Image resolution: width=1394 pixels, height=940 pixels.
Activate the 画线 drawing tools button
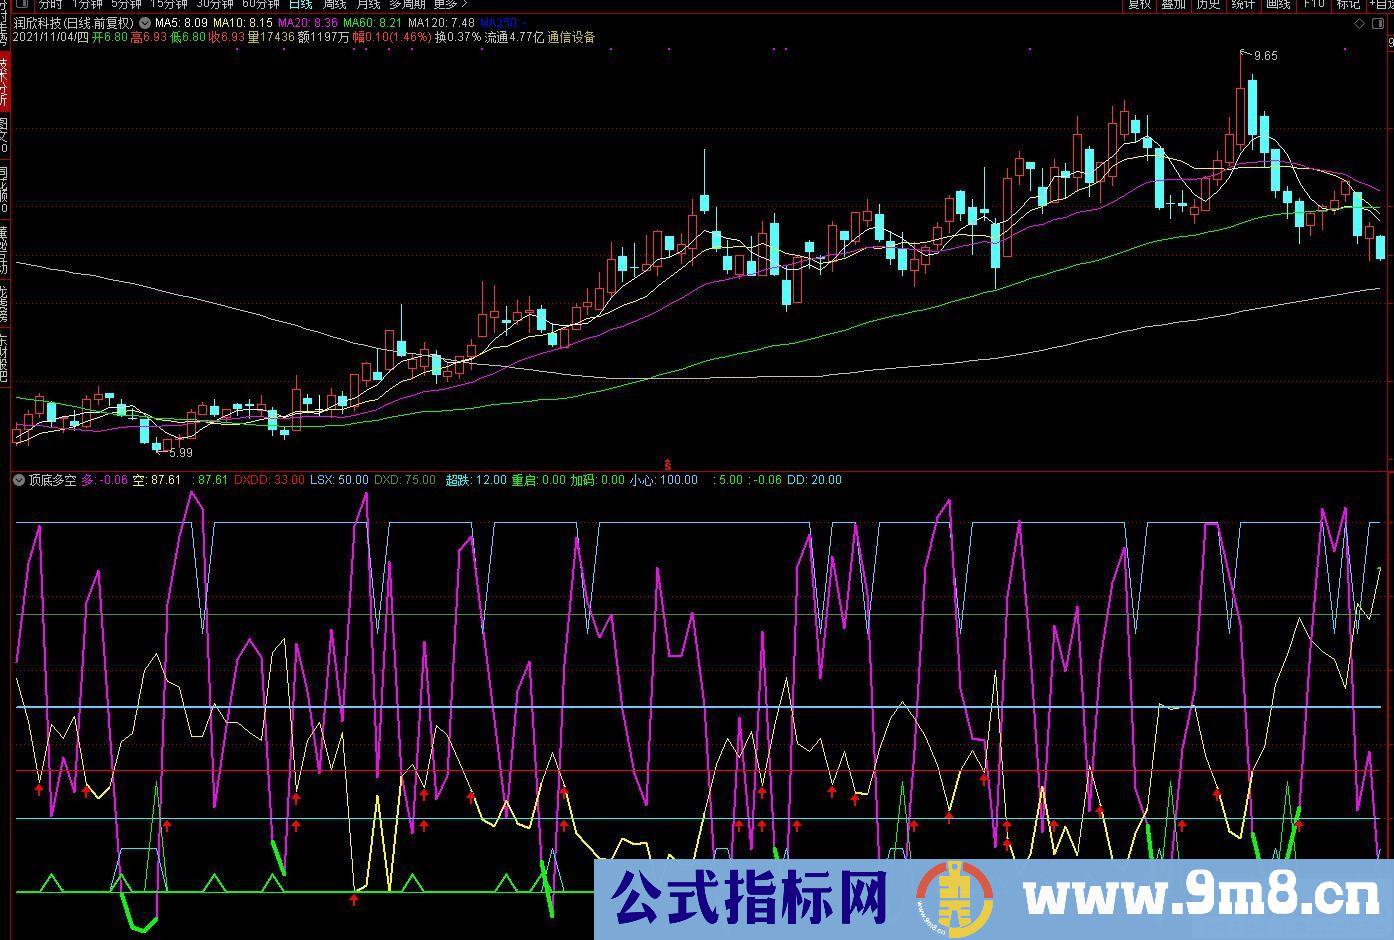coord(1278,4)
